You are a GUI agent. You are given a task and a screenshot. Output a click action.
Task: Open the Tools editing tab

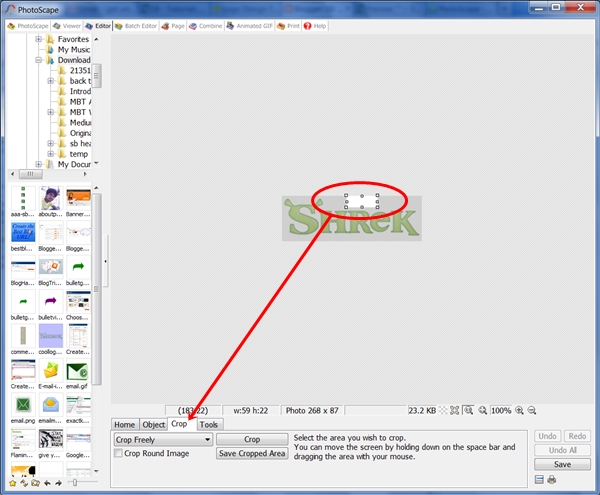coord(209,425)
